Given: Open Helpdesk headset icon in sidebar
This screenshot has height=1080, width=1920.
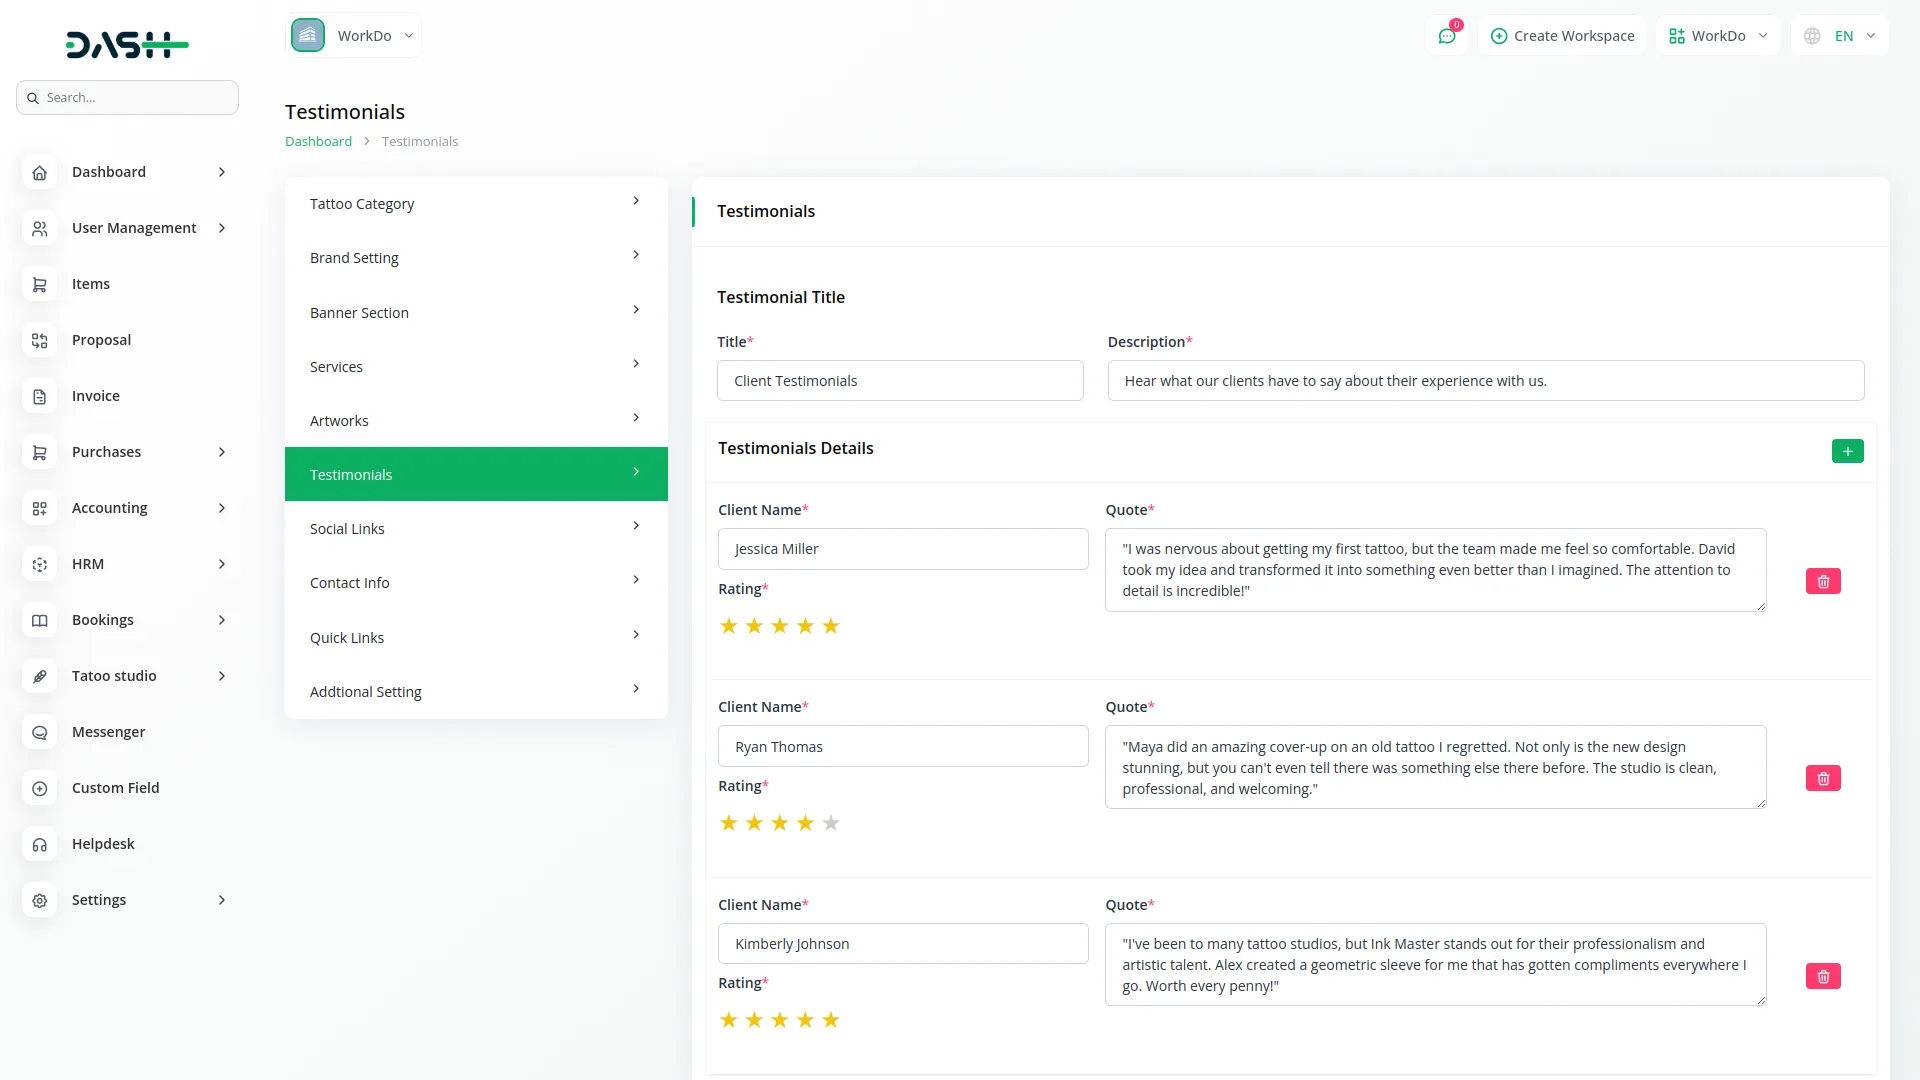Looking at the screenshot, I should click(x=39, y=844).
